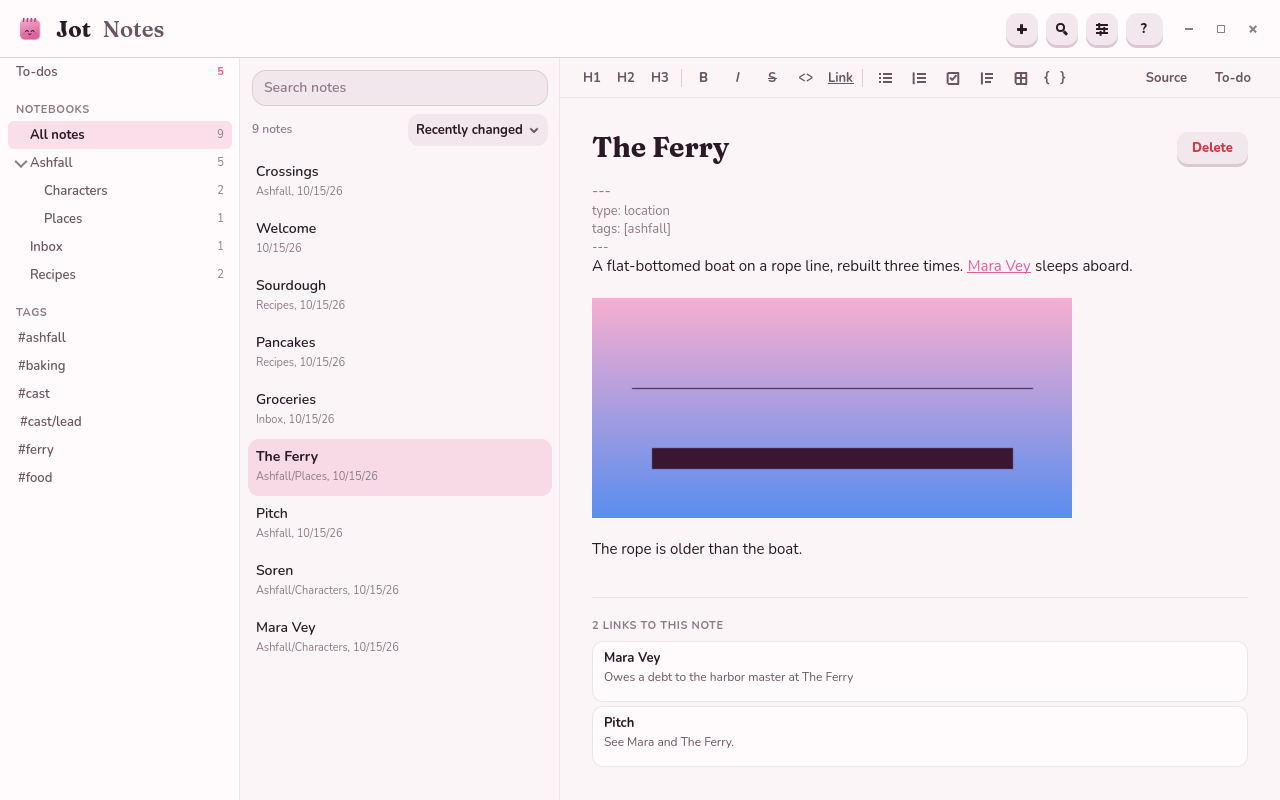The height and width of the screenshot is (800, 1280).
Task: Click the Link toolbar button
Action: click(x=841, y=78)
